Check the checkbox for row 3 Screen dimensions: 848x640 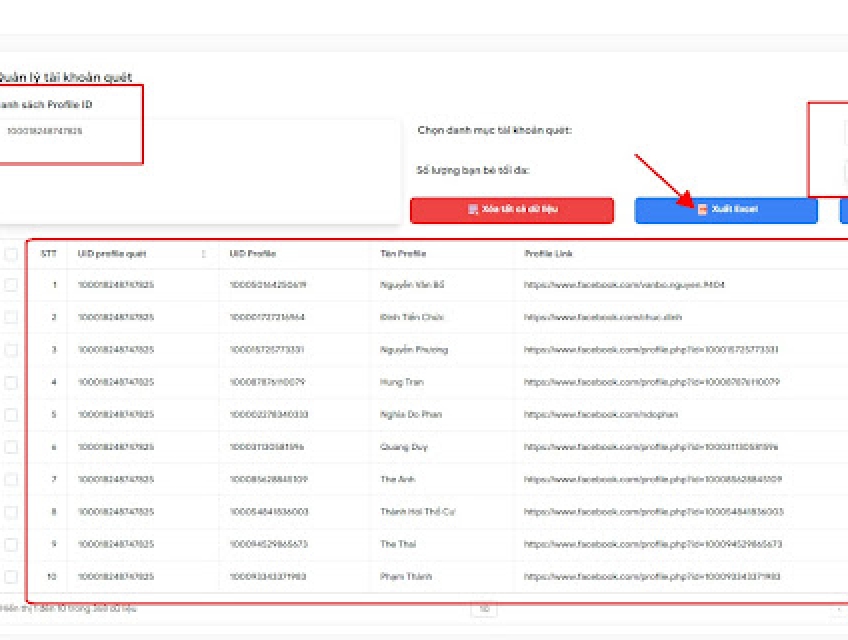pyautogui.click(x=11, y=350)
